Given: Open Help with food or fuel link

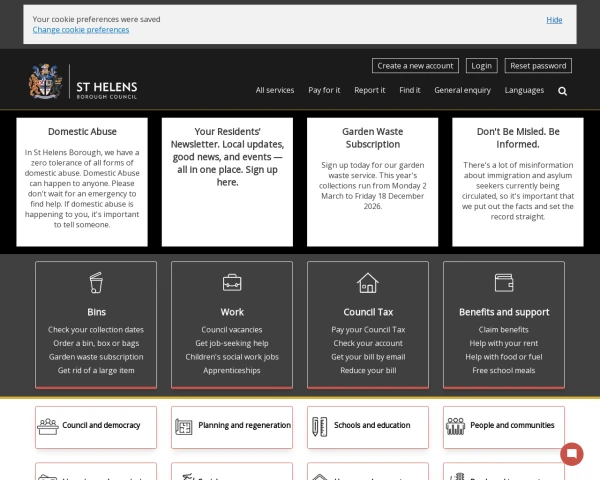Looking at the screenshot, I should pos(504,357).
